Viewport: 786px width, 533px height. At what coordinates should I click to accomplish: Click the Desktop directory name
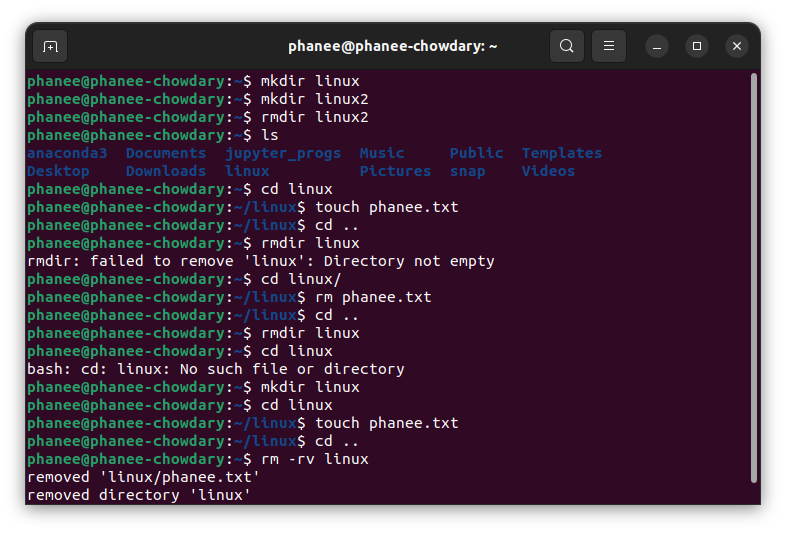[x=58, y=171]
